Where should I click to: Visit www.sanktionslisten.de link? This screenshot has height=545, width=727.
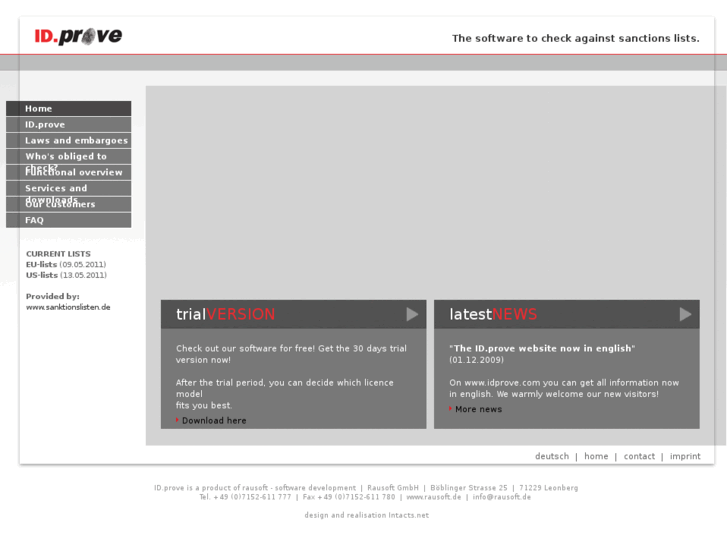(x=68, y=307)
